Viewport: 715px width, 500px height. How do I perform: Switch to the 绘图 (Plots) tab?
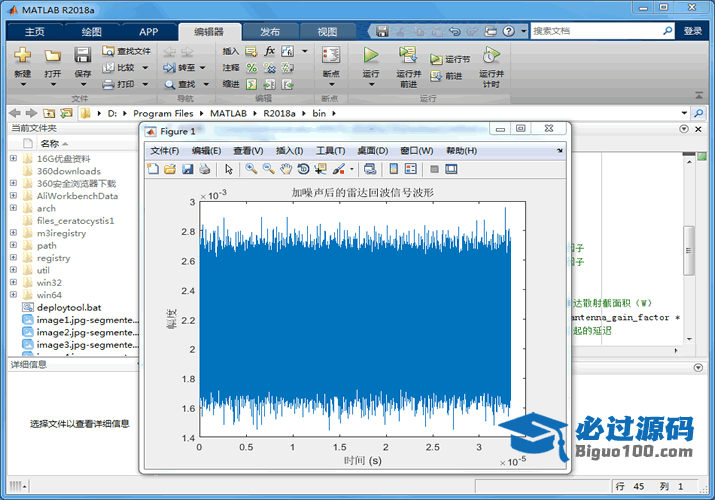(x=92, y=31)
